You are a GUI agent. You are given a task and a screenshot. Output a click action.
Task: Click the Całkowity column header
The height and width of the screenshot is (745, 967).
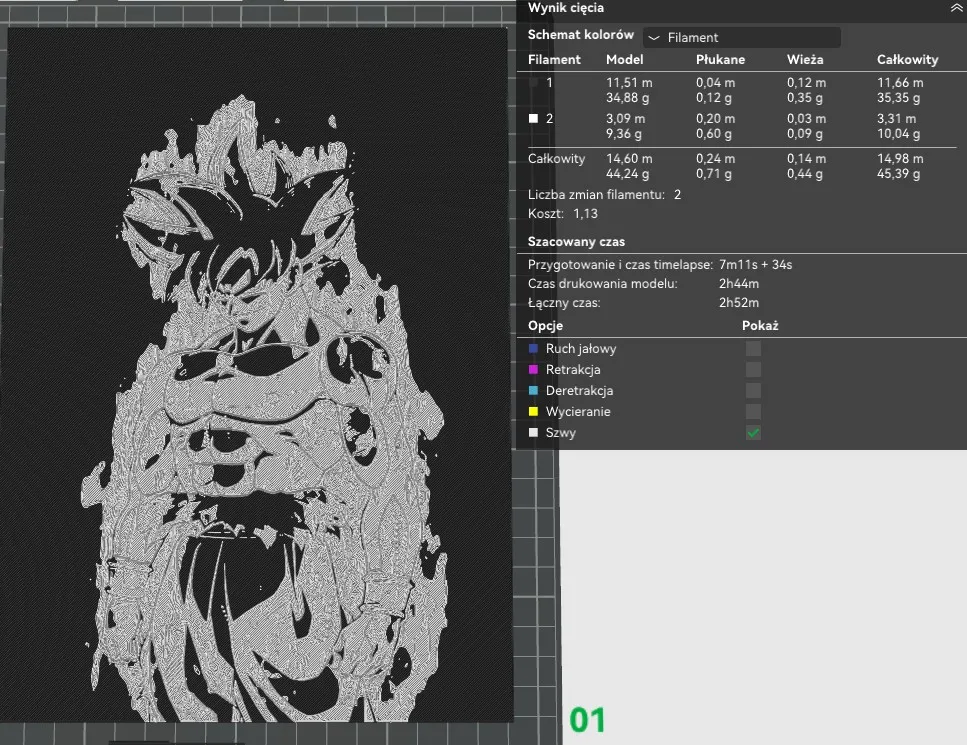[x=907, y=60]
